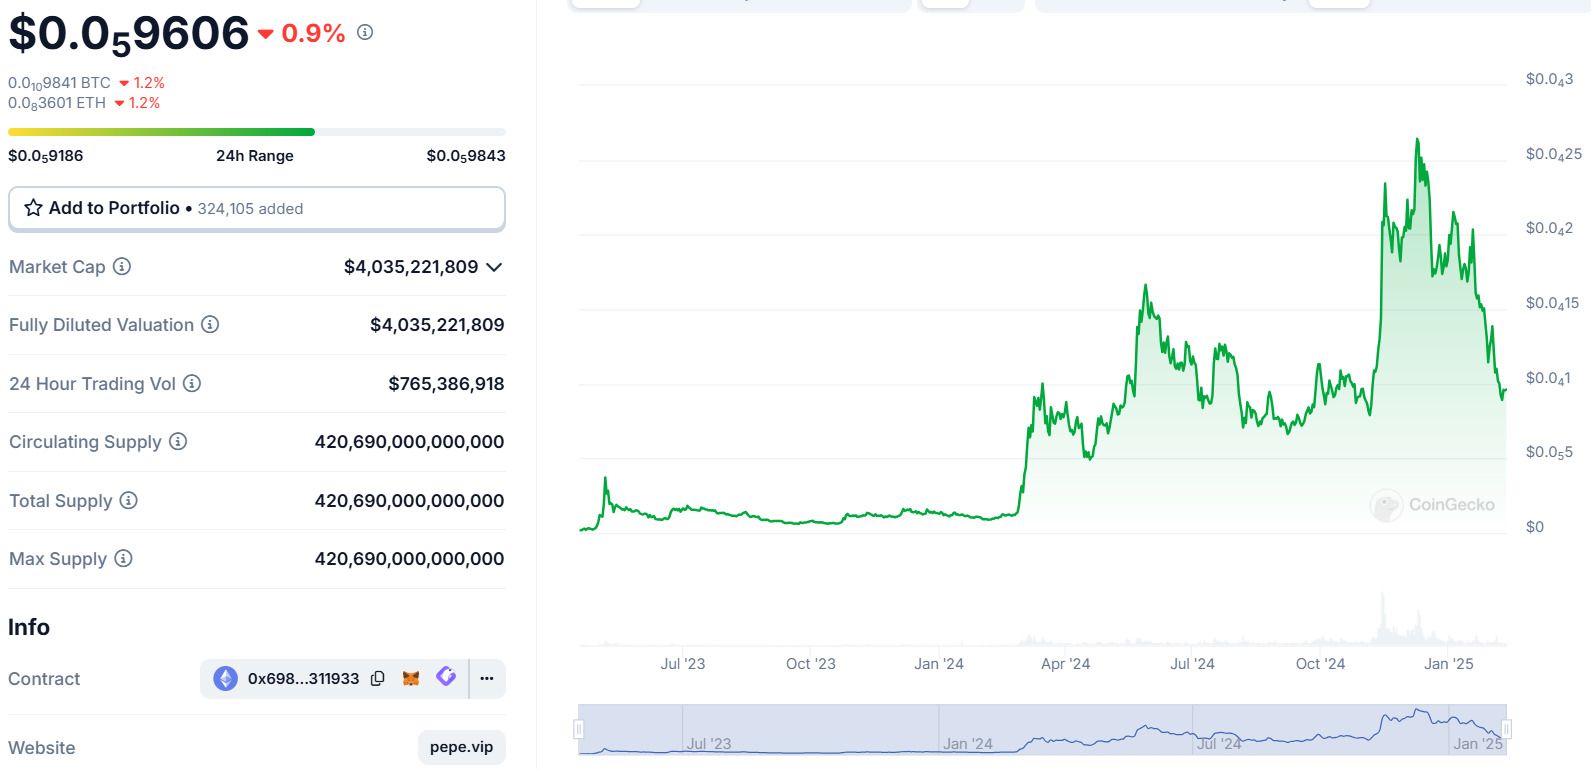Click the Circulating Supply info icon

click(x=178, y=441)
